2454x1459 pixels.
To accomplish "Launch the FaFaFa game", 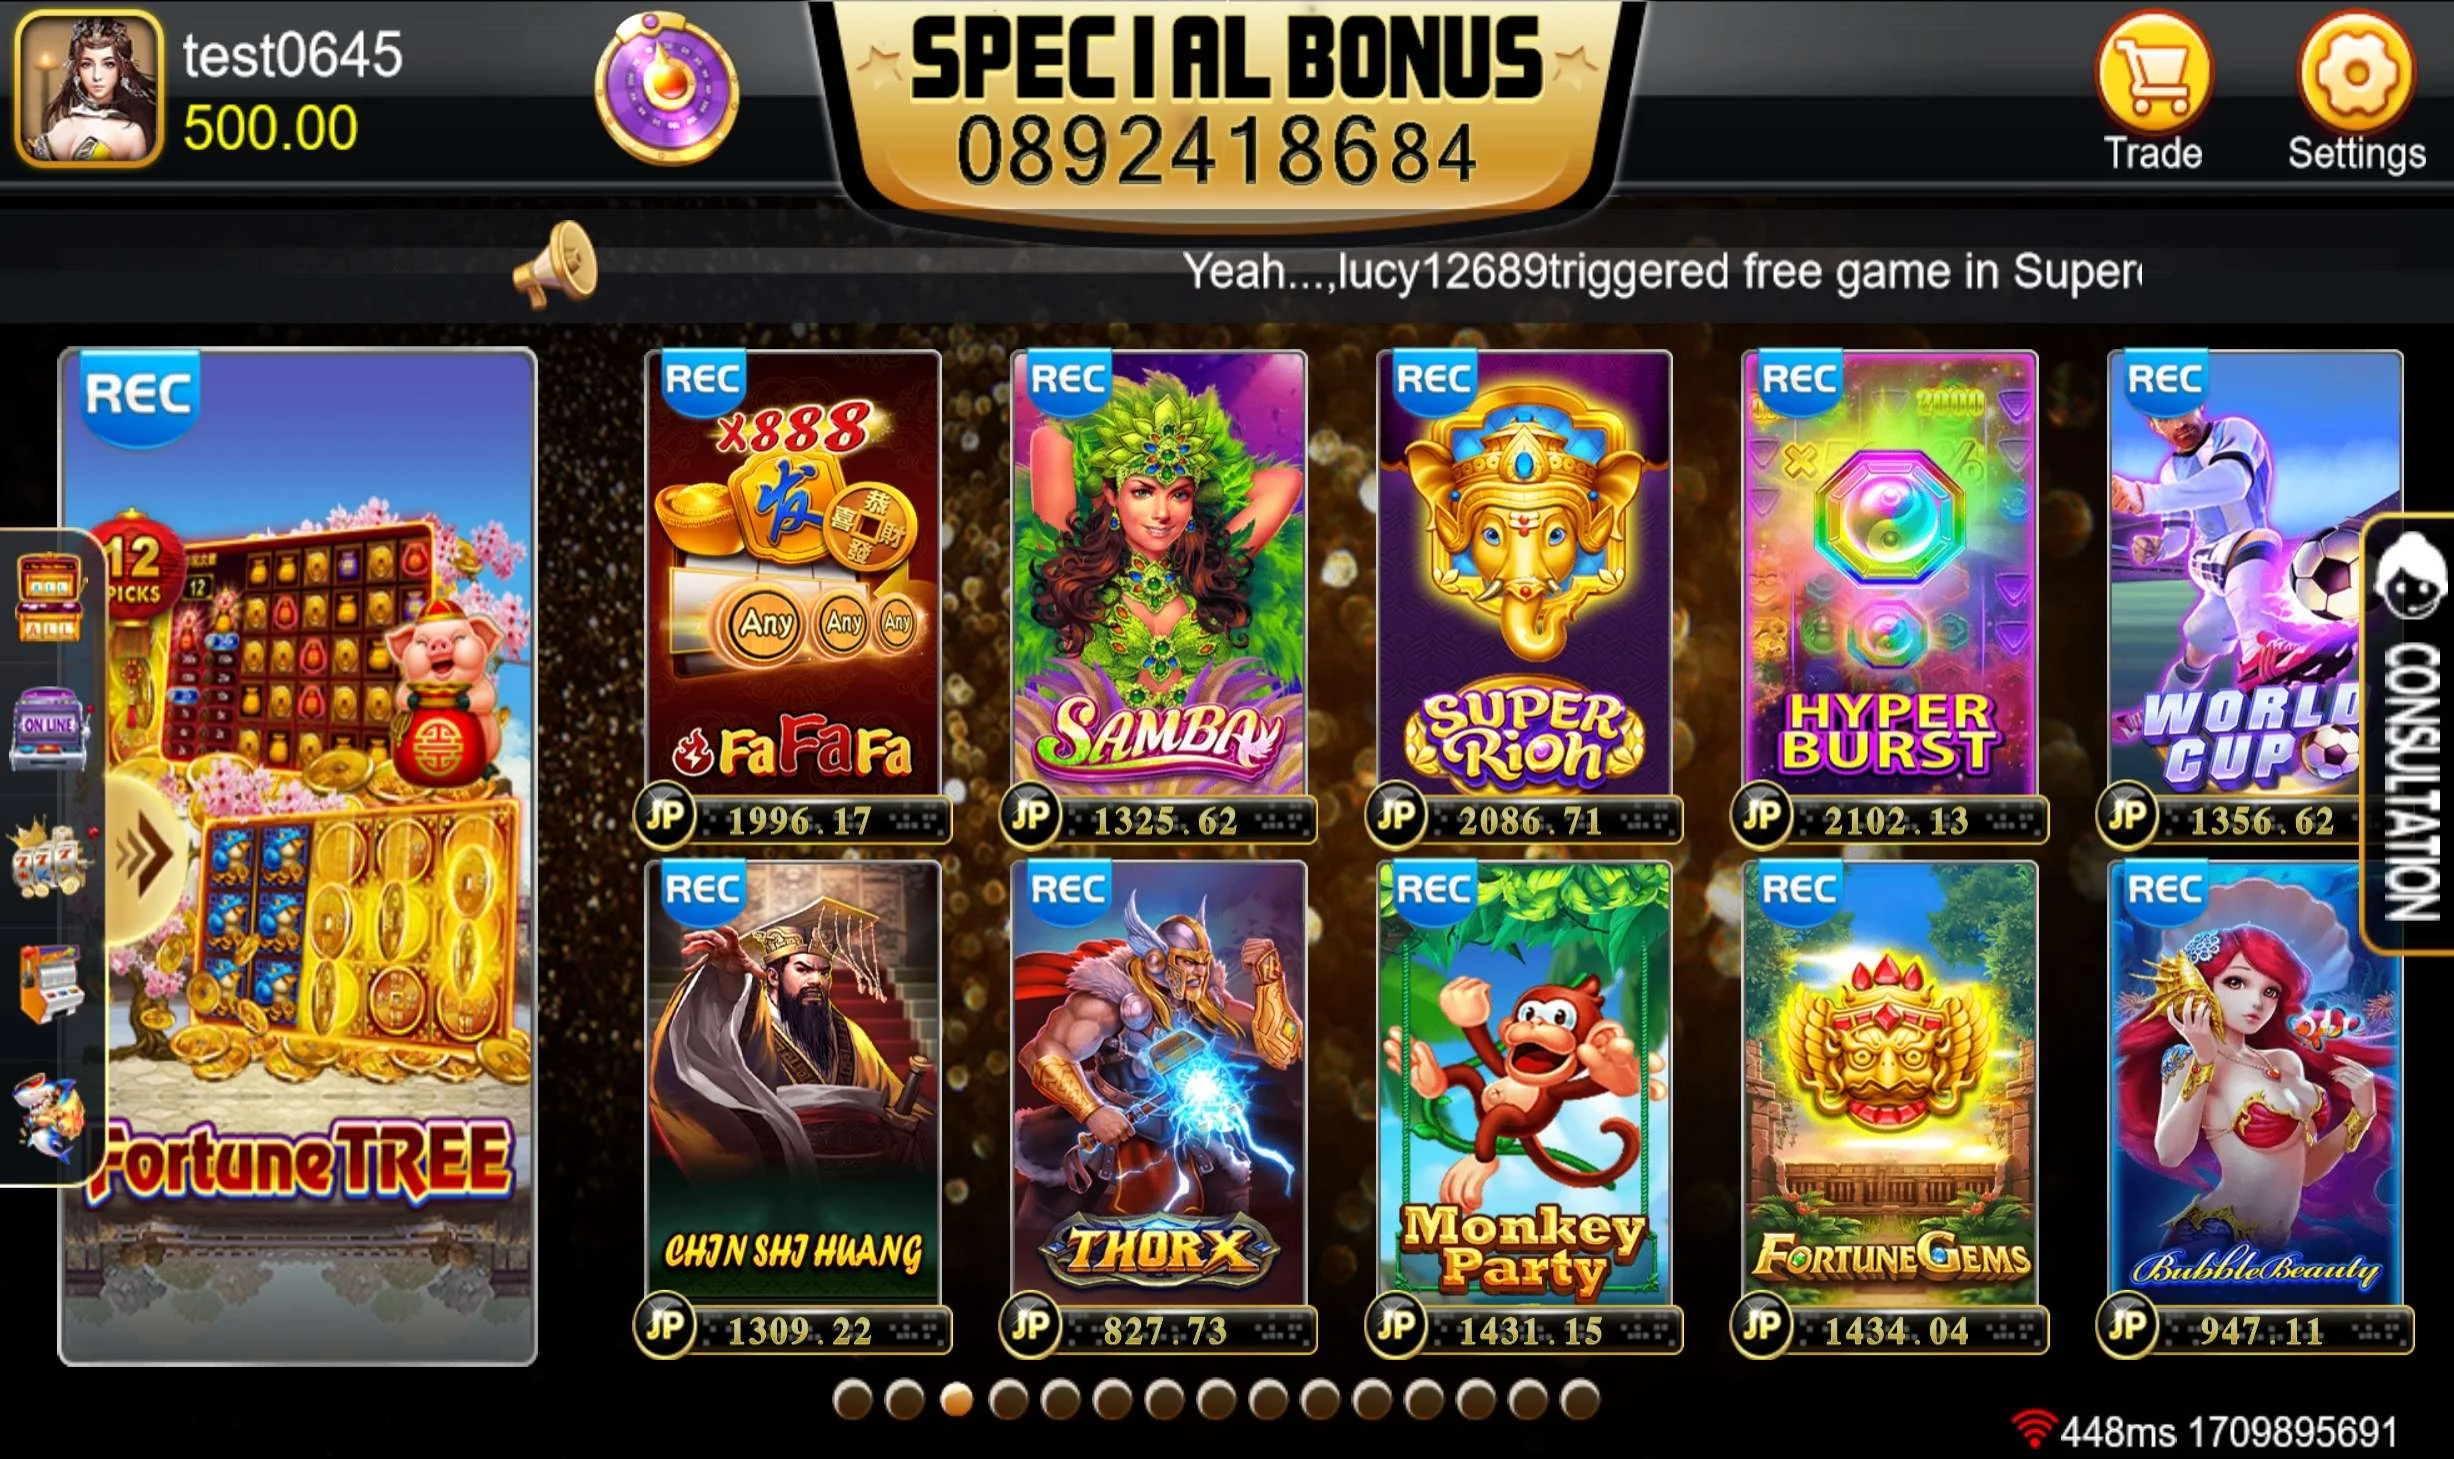I will [793, 573].
